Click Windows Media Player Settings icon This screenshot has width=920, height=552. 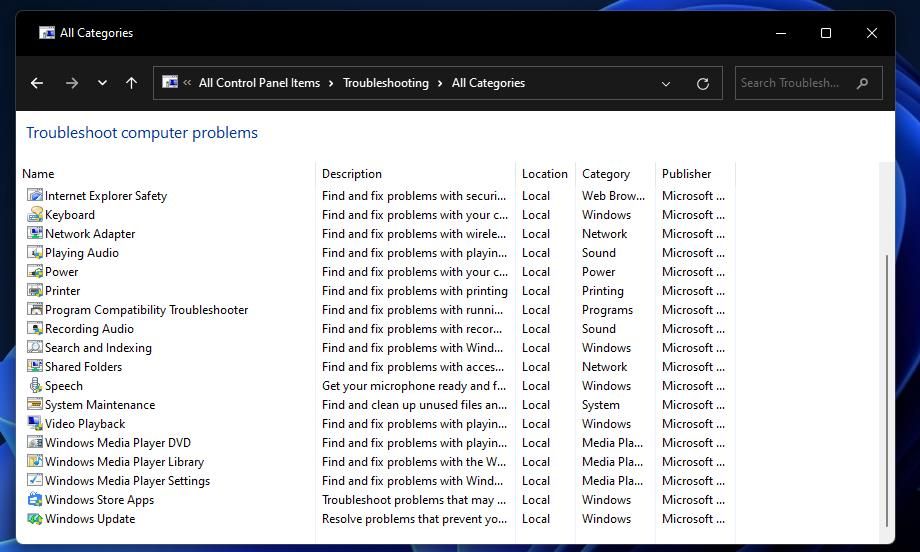point(35,480)
